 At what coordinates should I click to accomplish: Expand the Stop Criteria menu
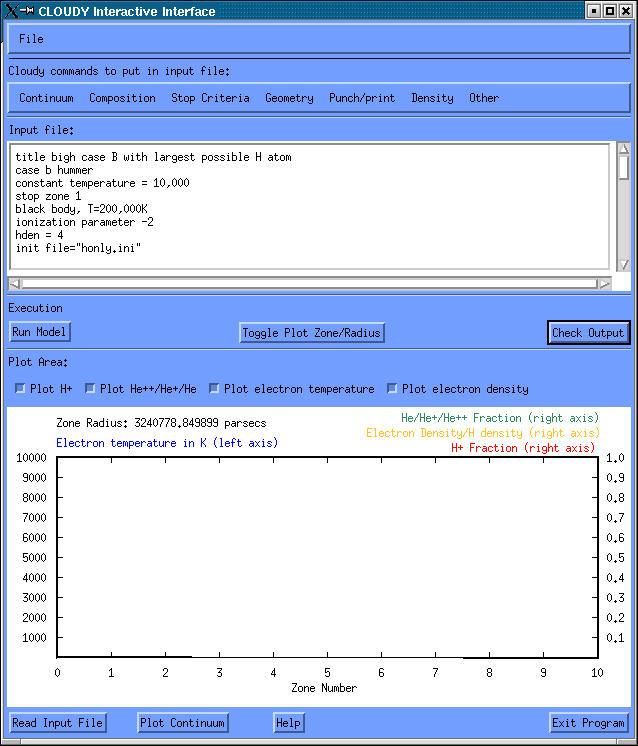pyautogui.click(x=210, y=98)
